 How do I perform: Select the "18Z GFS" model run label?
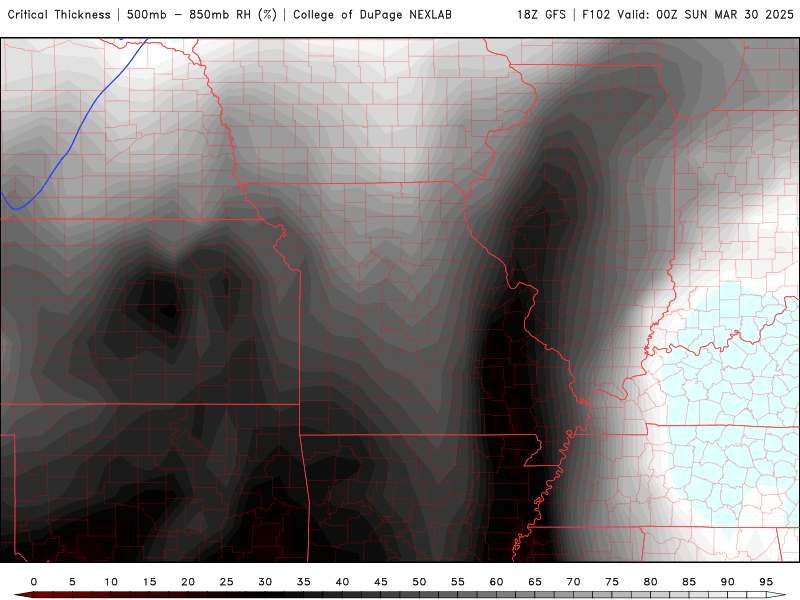pos(541,14)
